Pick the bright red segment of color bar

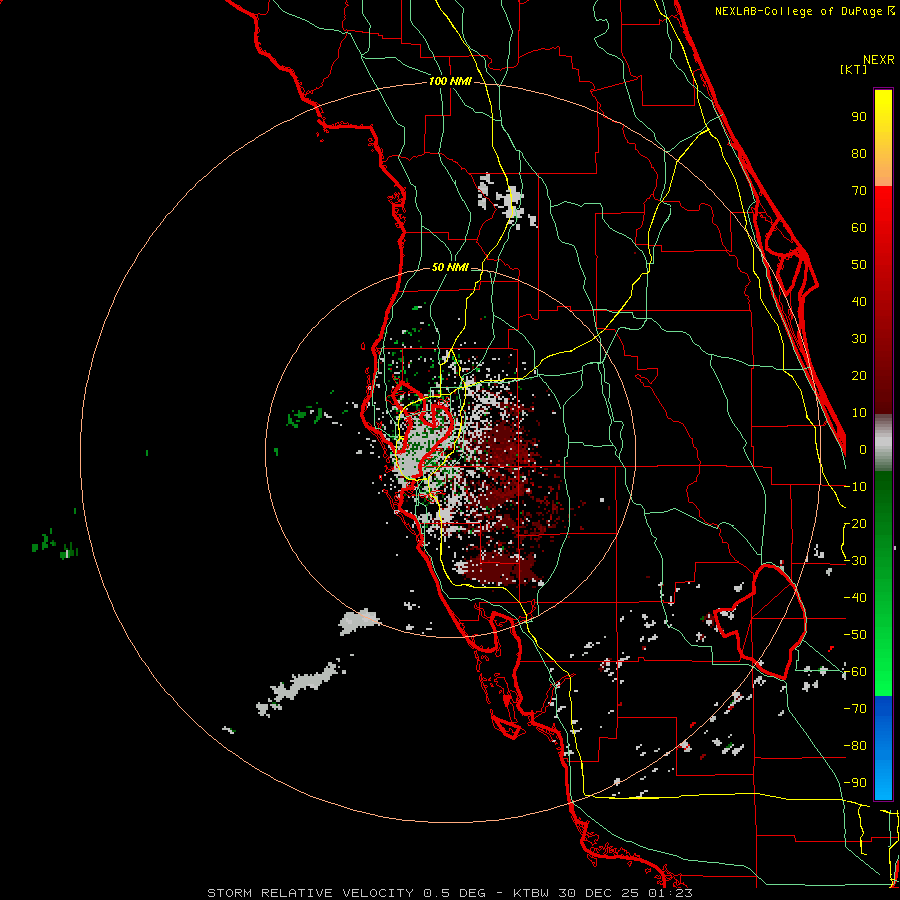point(883,300)
